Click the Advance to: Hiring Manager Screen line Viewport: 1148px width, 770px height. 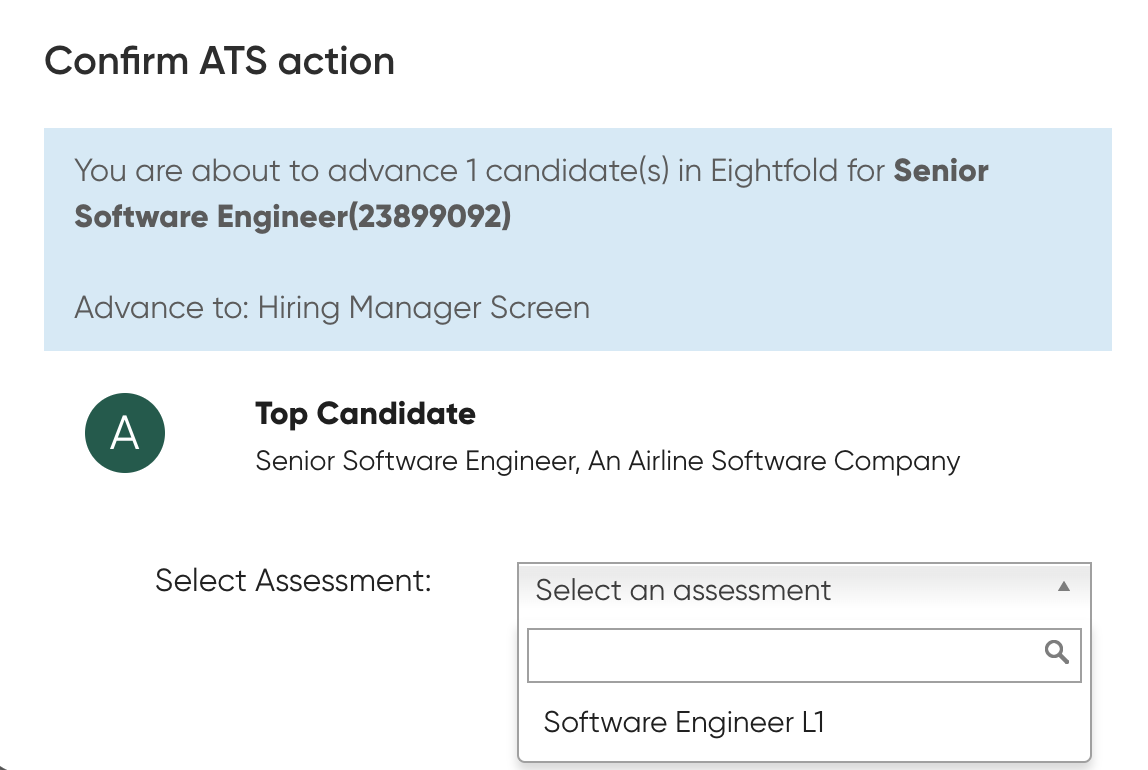[x=332, y=307]
